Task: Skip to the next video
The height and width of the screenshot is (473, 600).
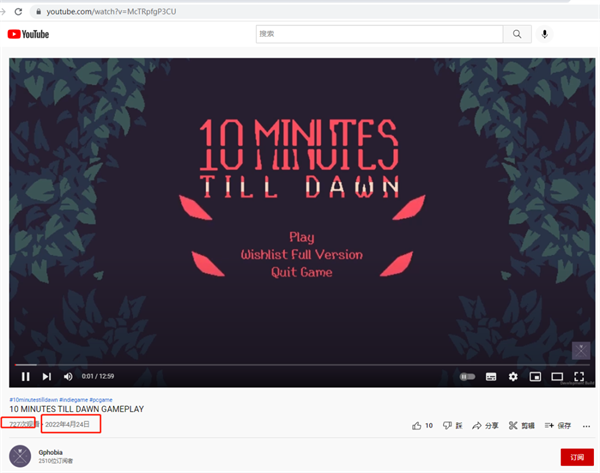Action: tap(47, 377)
